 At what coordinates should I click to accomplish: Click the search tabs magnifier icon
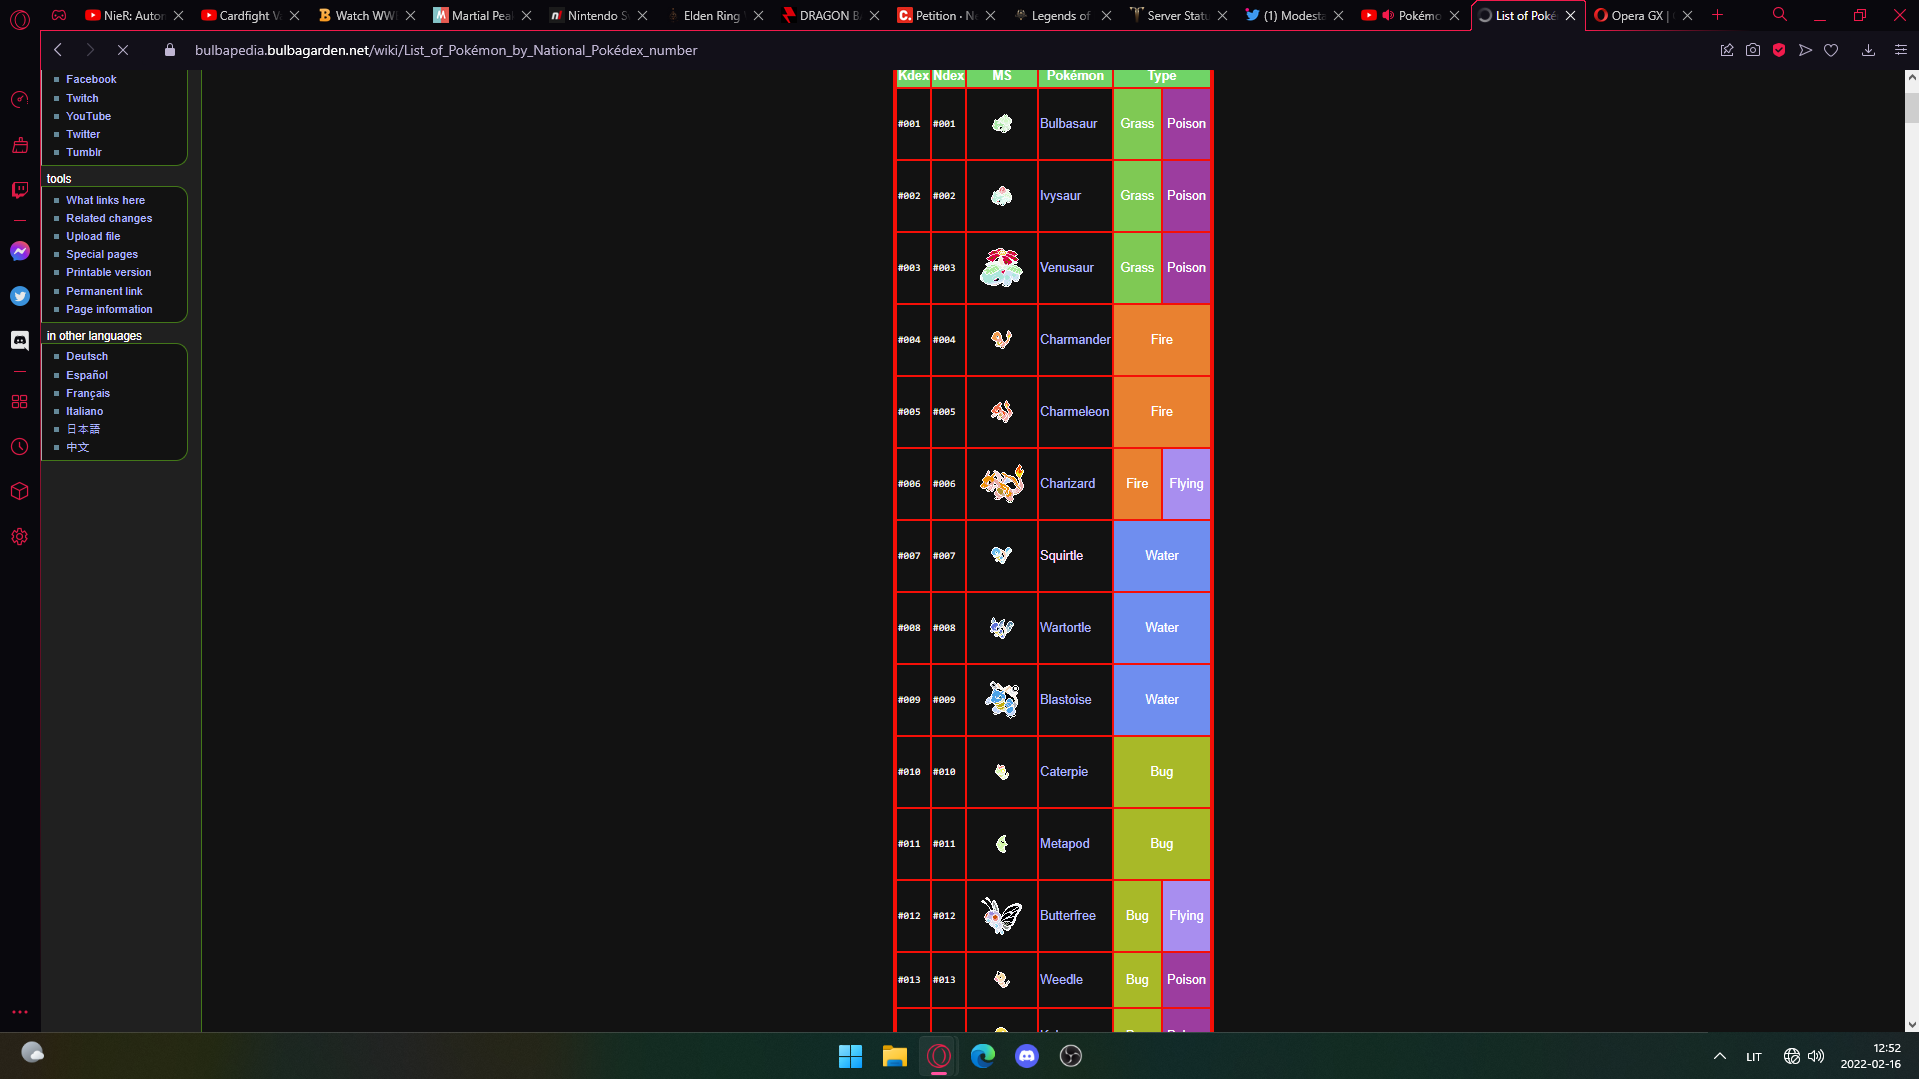pos(1780,15)
